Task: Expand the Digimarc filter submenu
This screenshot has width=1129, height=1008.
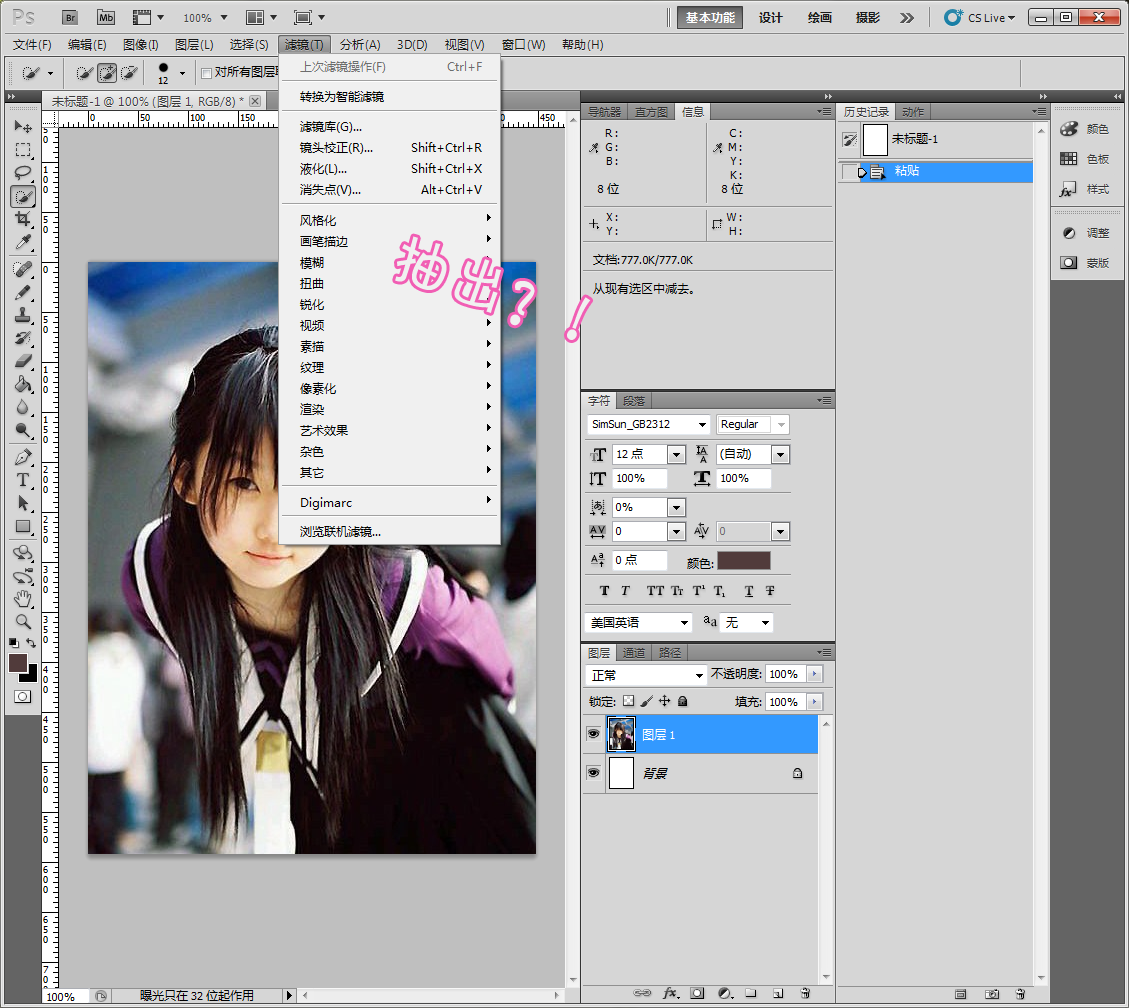Action: point(390,503)
